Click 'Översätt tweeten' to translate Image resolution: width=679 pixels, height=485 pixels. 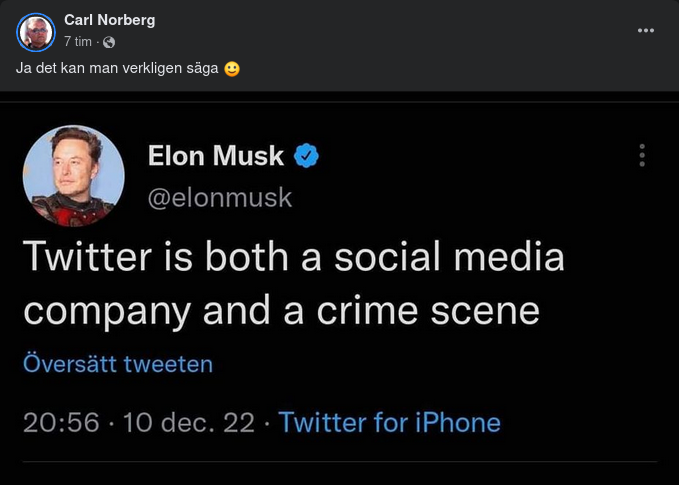118,363
